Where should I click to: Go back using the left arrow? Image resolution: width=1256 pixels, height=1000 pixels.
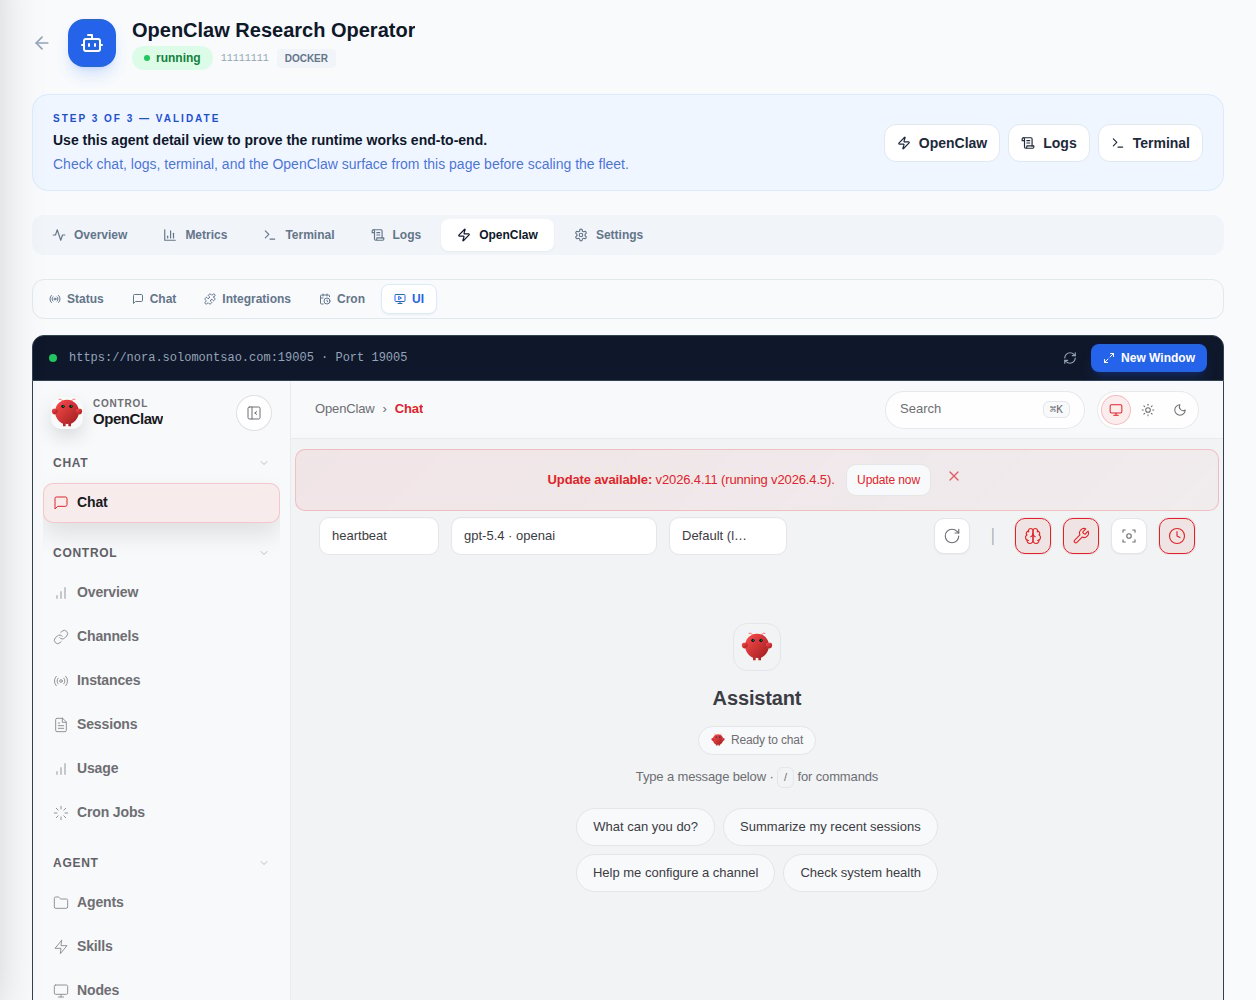click(42, 43)
